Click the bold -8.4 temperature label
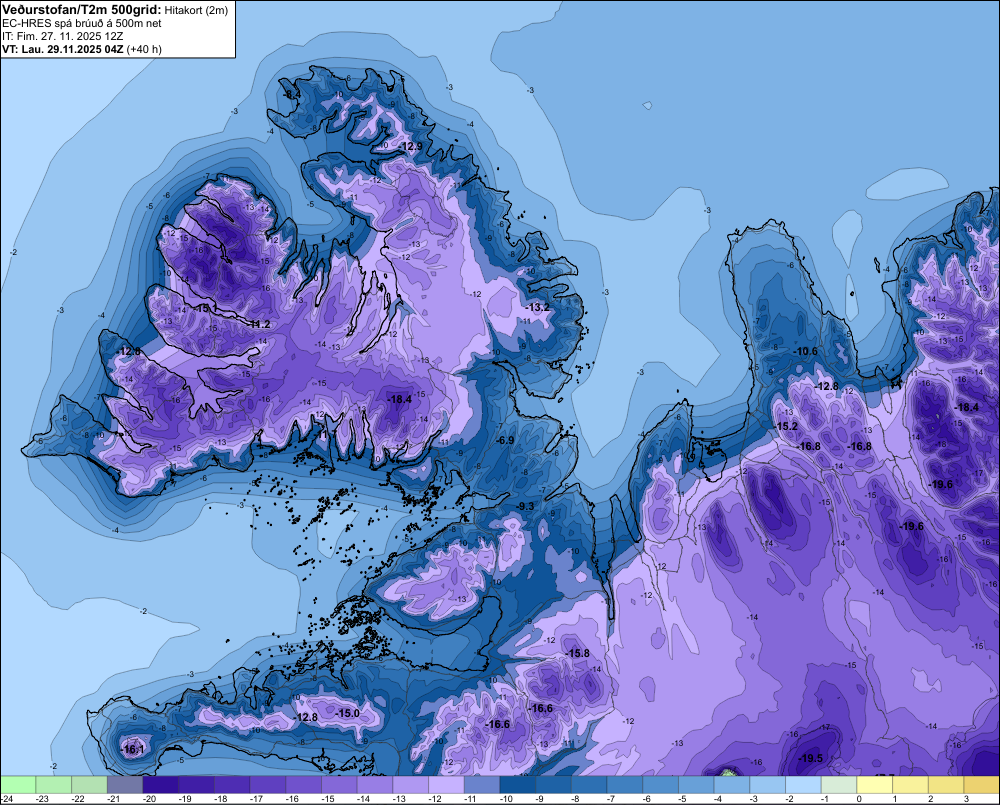 [291, 94]
